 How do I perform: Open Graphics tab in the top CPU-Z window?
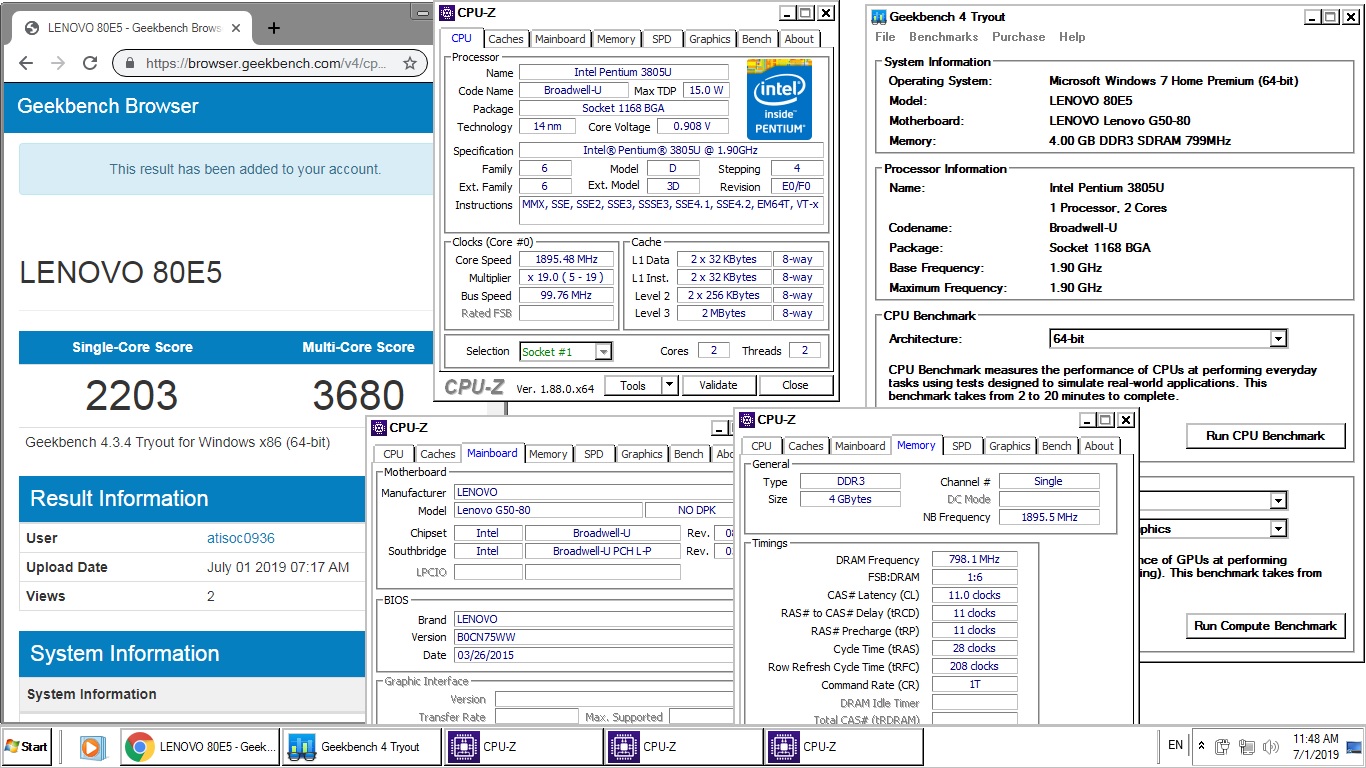(x=710, y=39)
